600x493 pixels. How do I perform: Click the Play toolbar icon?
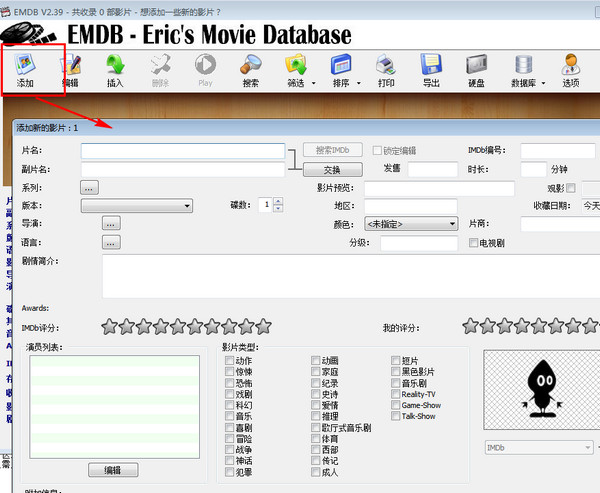pyautogui.click(x=205, y=70)
